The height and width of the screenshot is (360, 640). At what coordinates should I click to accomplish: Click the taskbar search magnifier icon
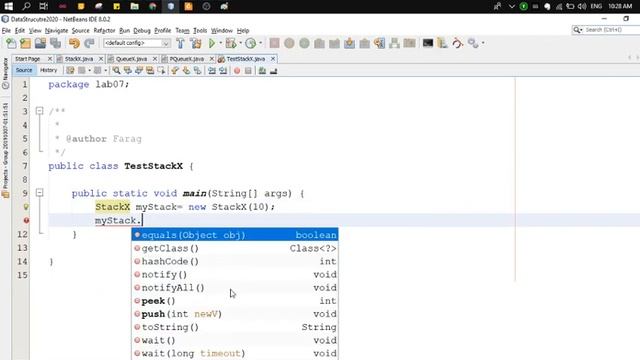tap(26, 6)
